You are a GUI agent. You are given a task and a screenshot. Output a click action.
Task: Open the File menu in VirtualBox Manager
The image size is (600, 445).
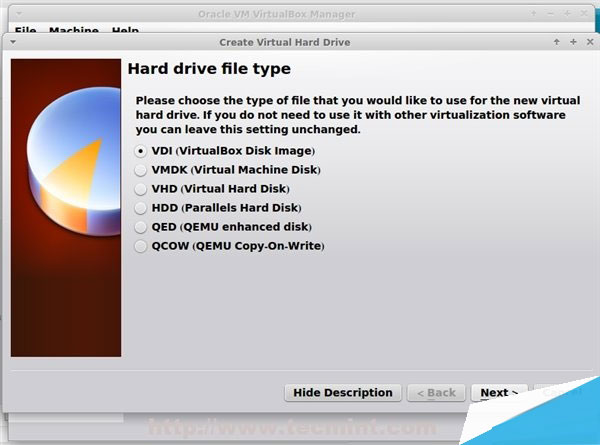tap(26, 30)
